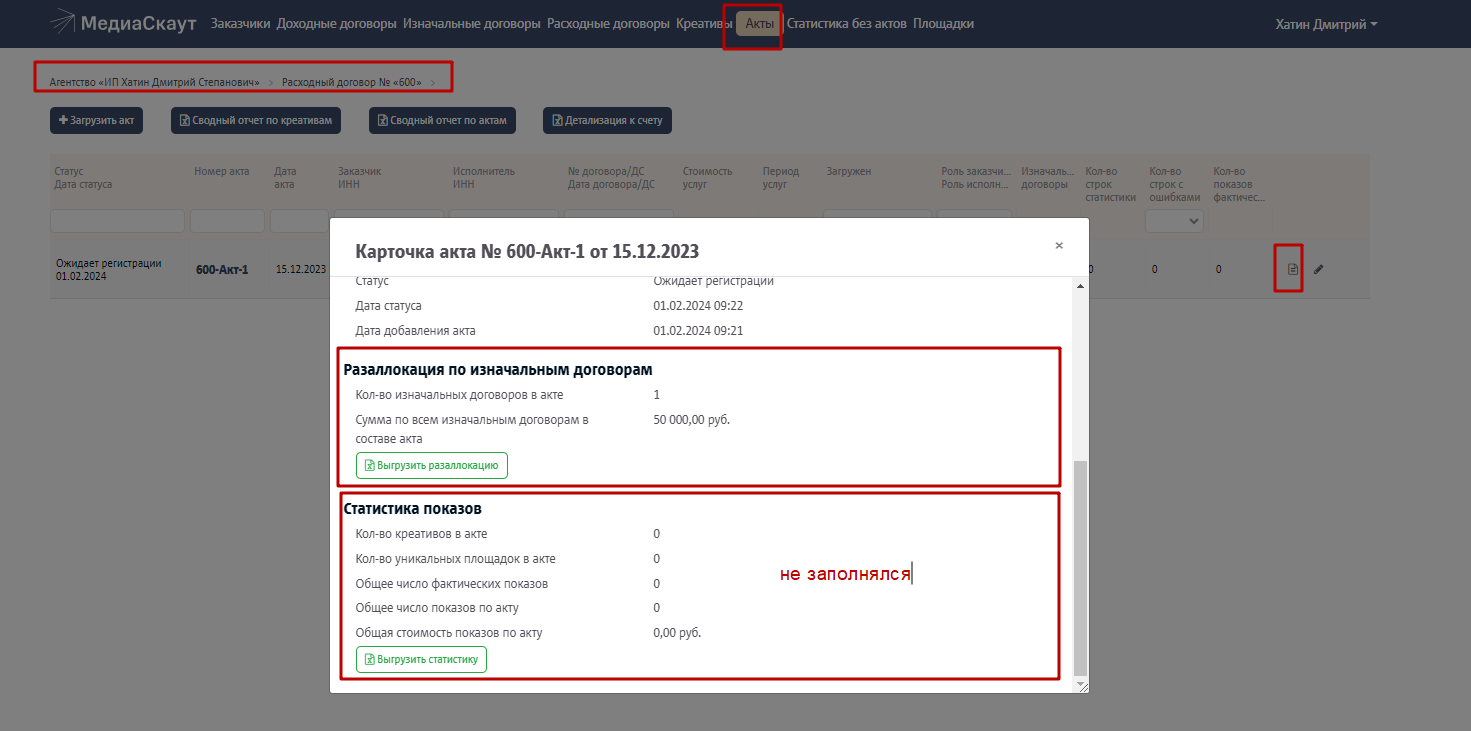1471x731 pixels.
Task: Click the act card scrollbar down arrow
Action: click(1080, 684)
